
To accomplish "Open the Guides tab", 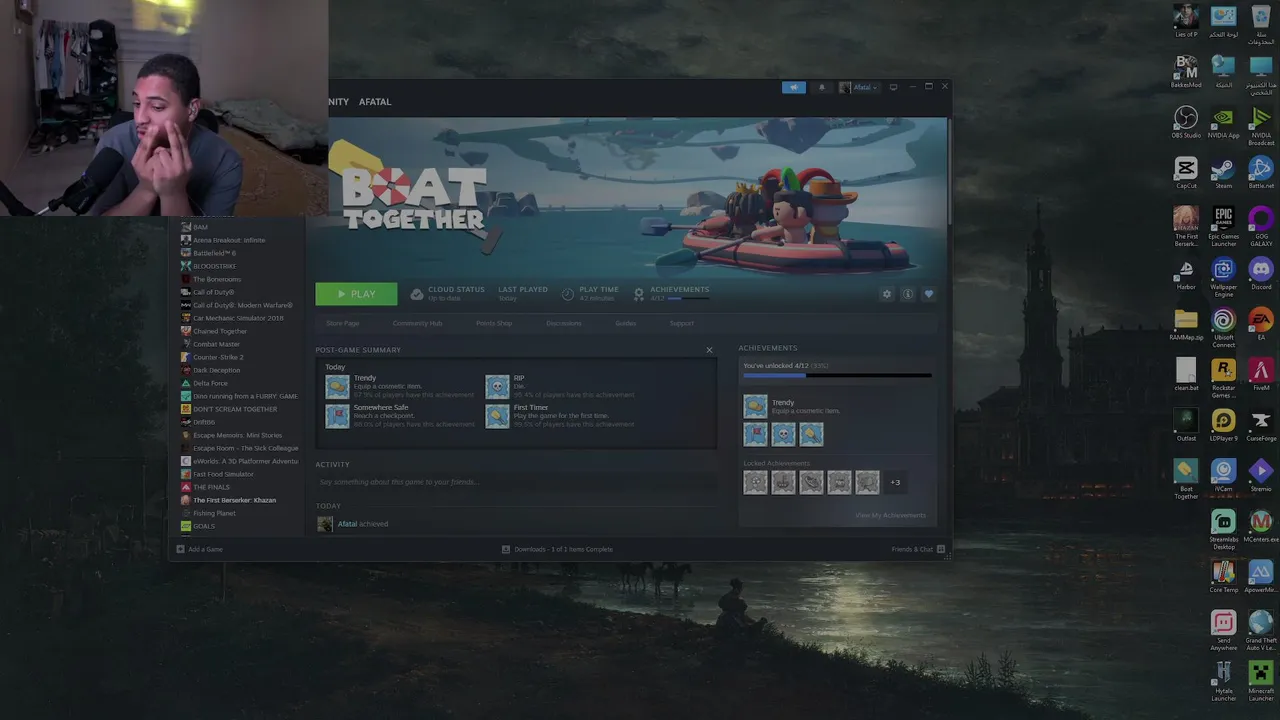I will point(626,323).
